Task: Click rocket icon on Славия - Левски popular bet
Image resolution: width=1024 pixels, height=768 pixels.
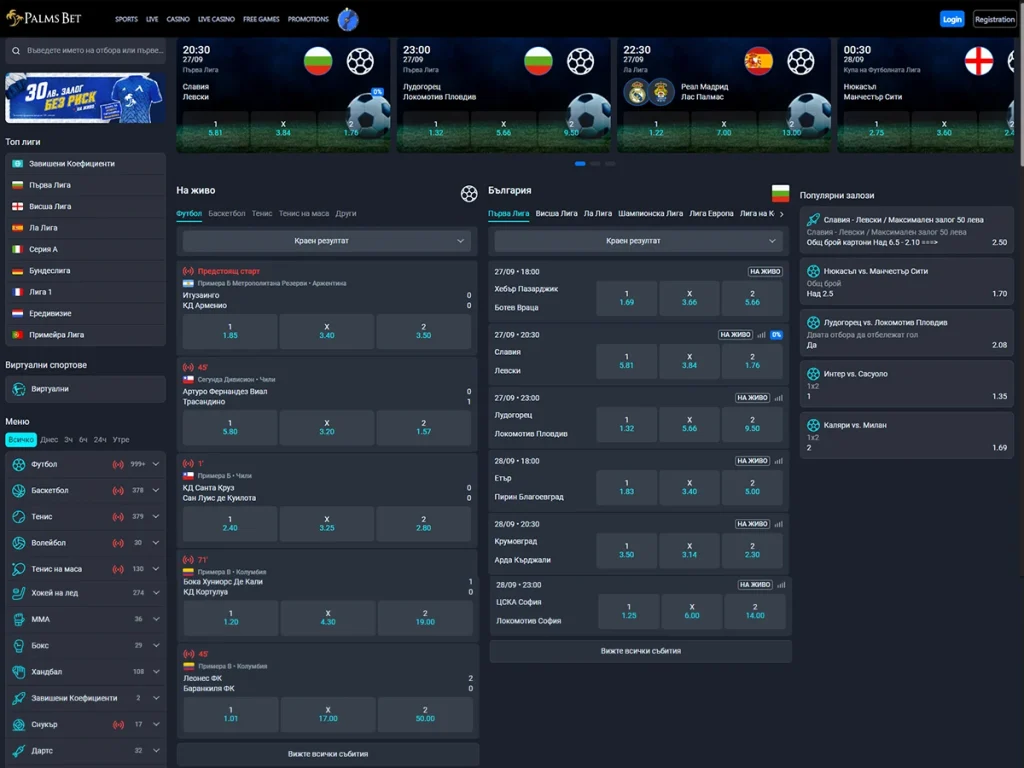Action: coord(813,219)
